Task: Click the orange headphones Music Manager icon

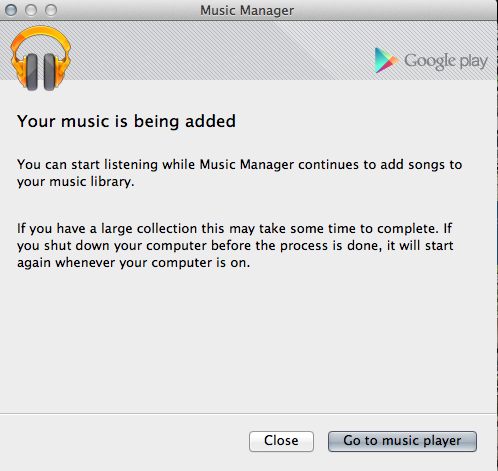Action: pos(41,58)
